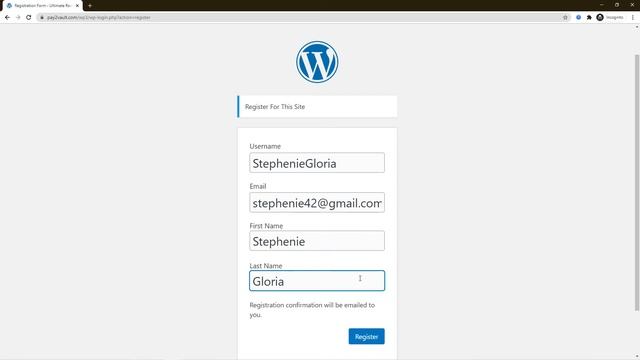
Task: Focus the Username field with StephenieGloria
Action: coord(317,163)
